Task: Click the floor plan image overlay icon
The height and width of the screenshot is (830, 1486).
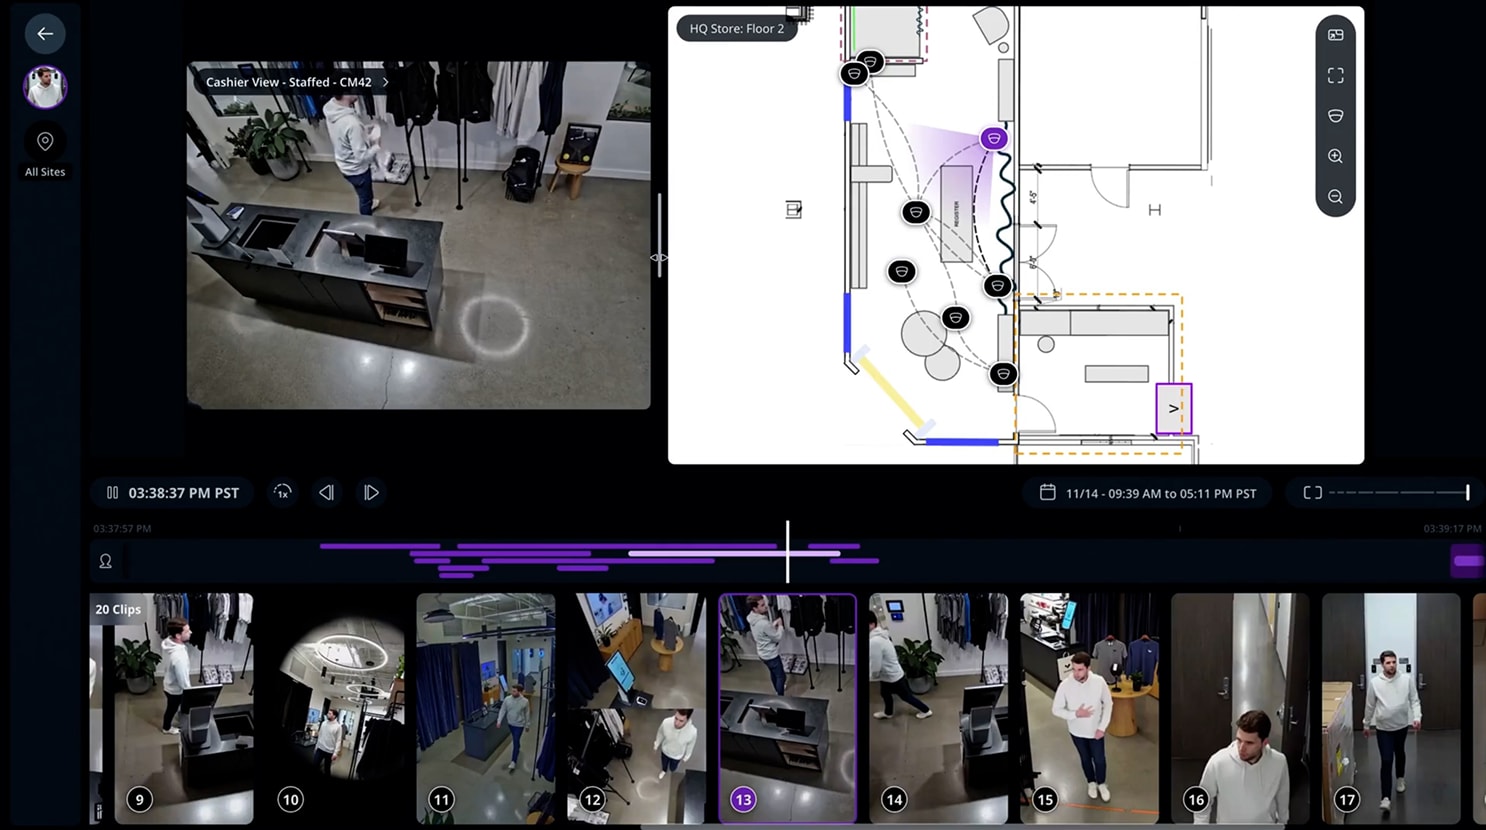Action: (x=1335, y=35)
